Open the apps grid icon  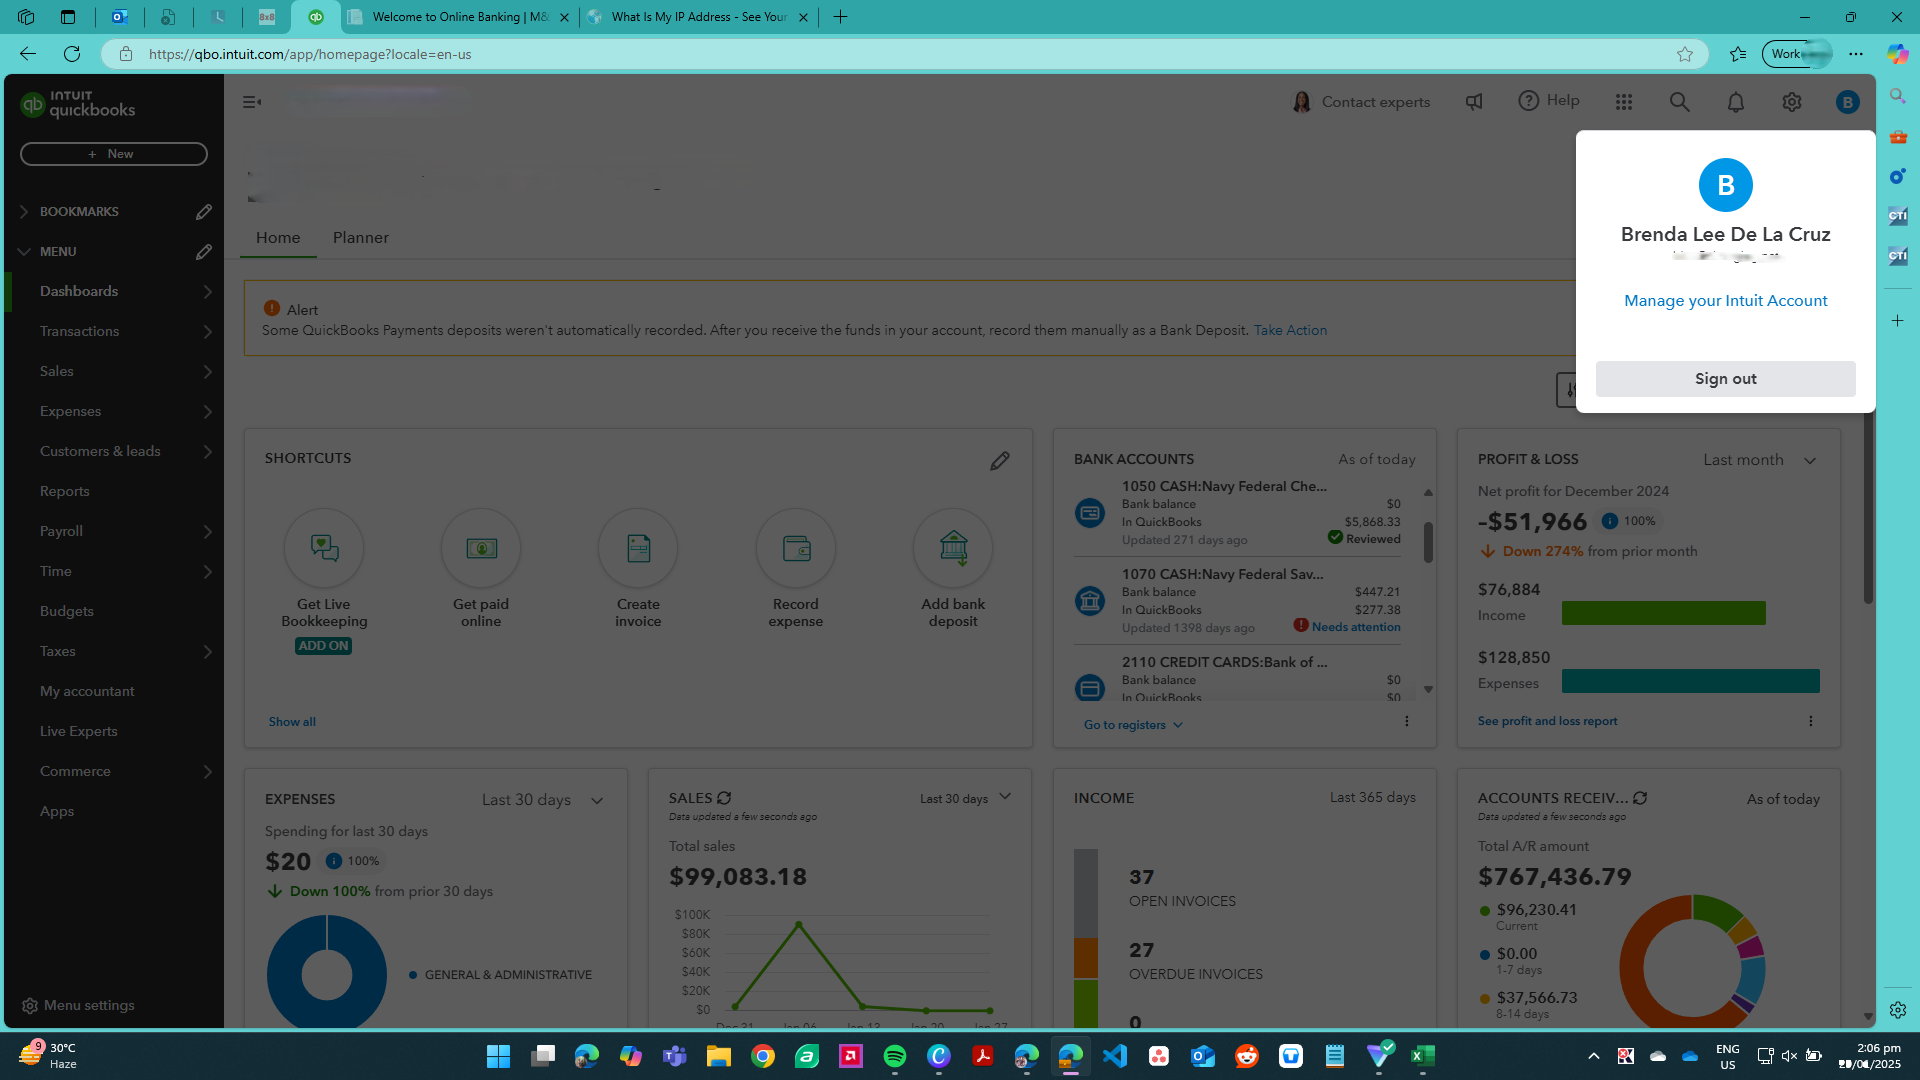[x=1624, y=102]
